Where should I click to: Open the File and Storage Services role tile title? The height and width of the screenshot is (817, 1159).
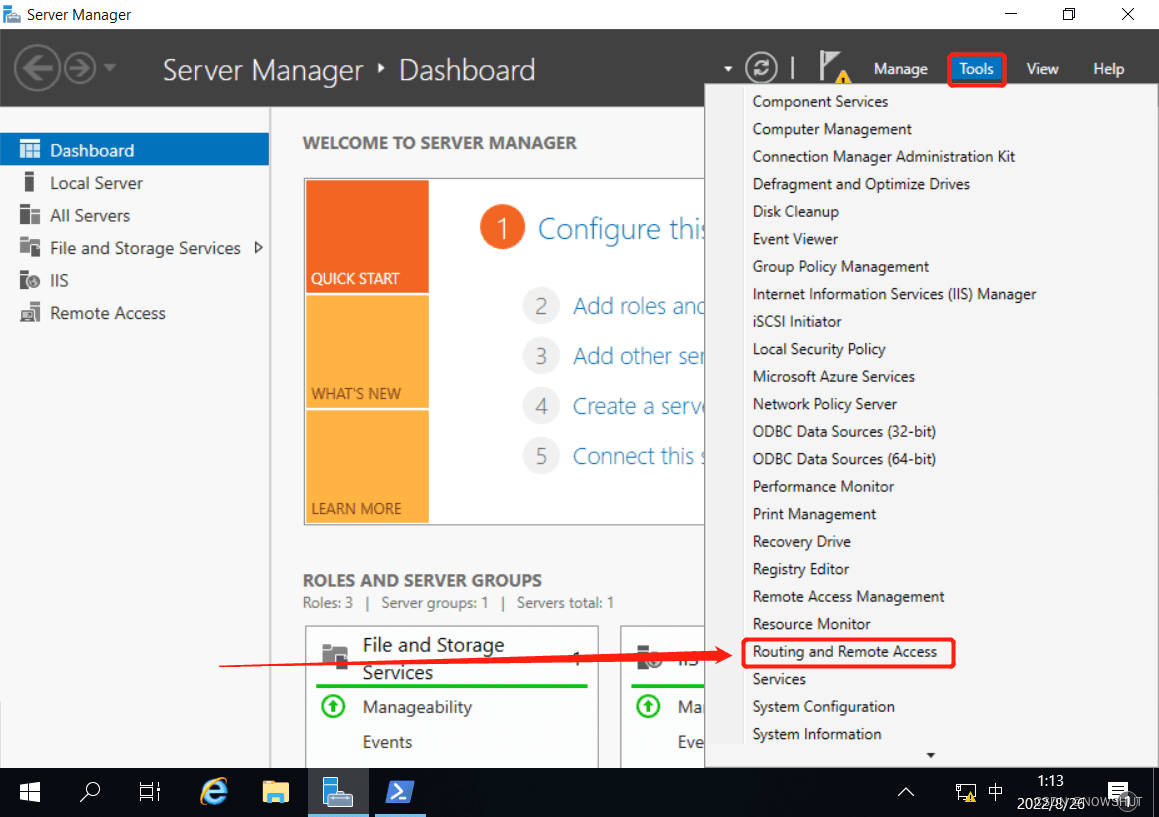(x=433, y=659)
